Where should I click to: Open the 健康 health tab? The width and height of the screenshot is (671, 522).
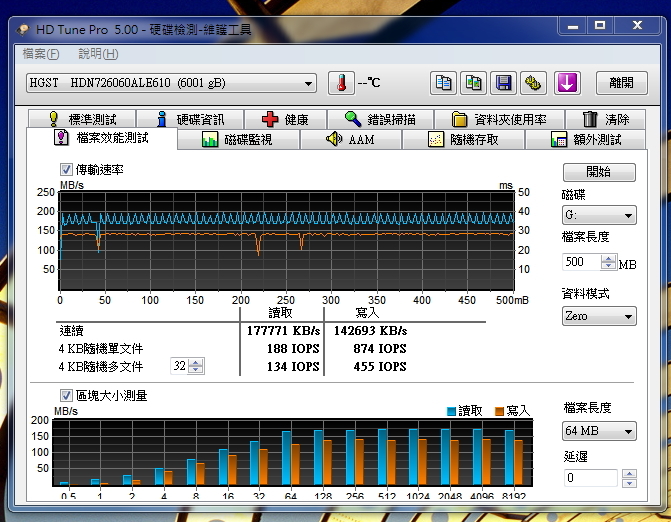coord(285,119)
